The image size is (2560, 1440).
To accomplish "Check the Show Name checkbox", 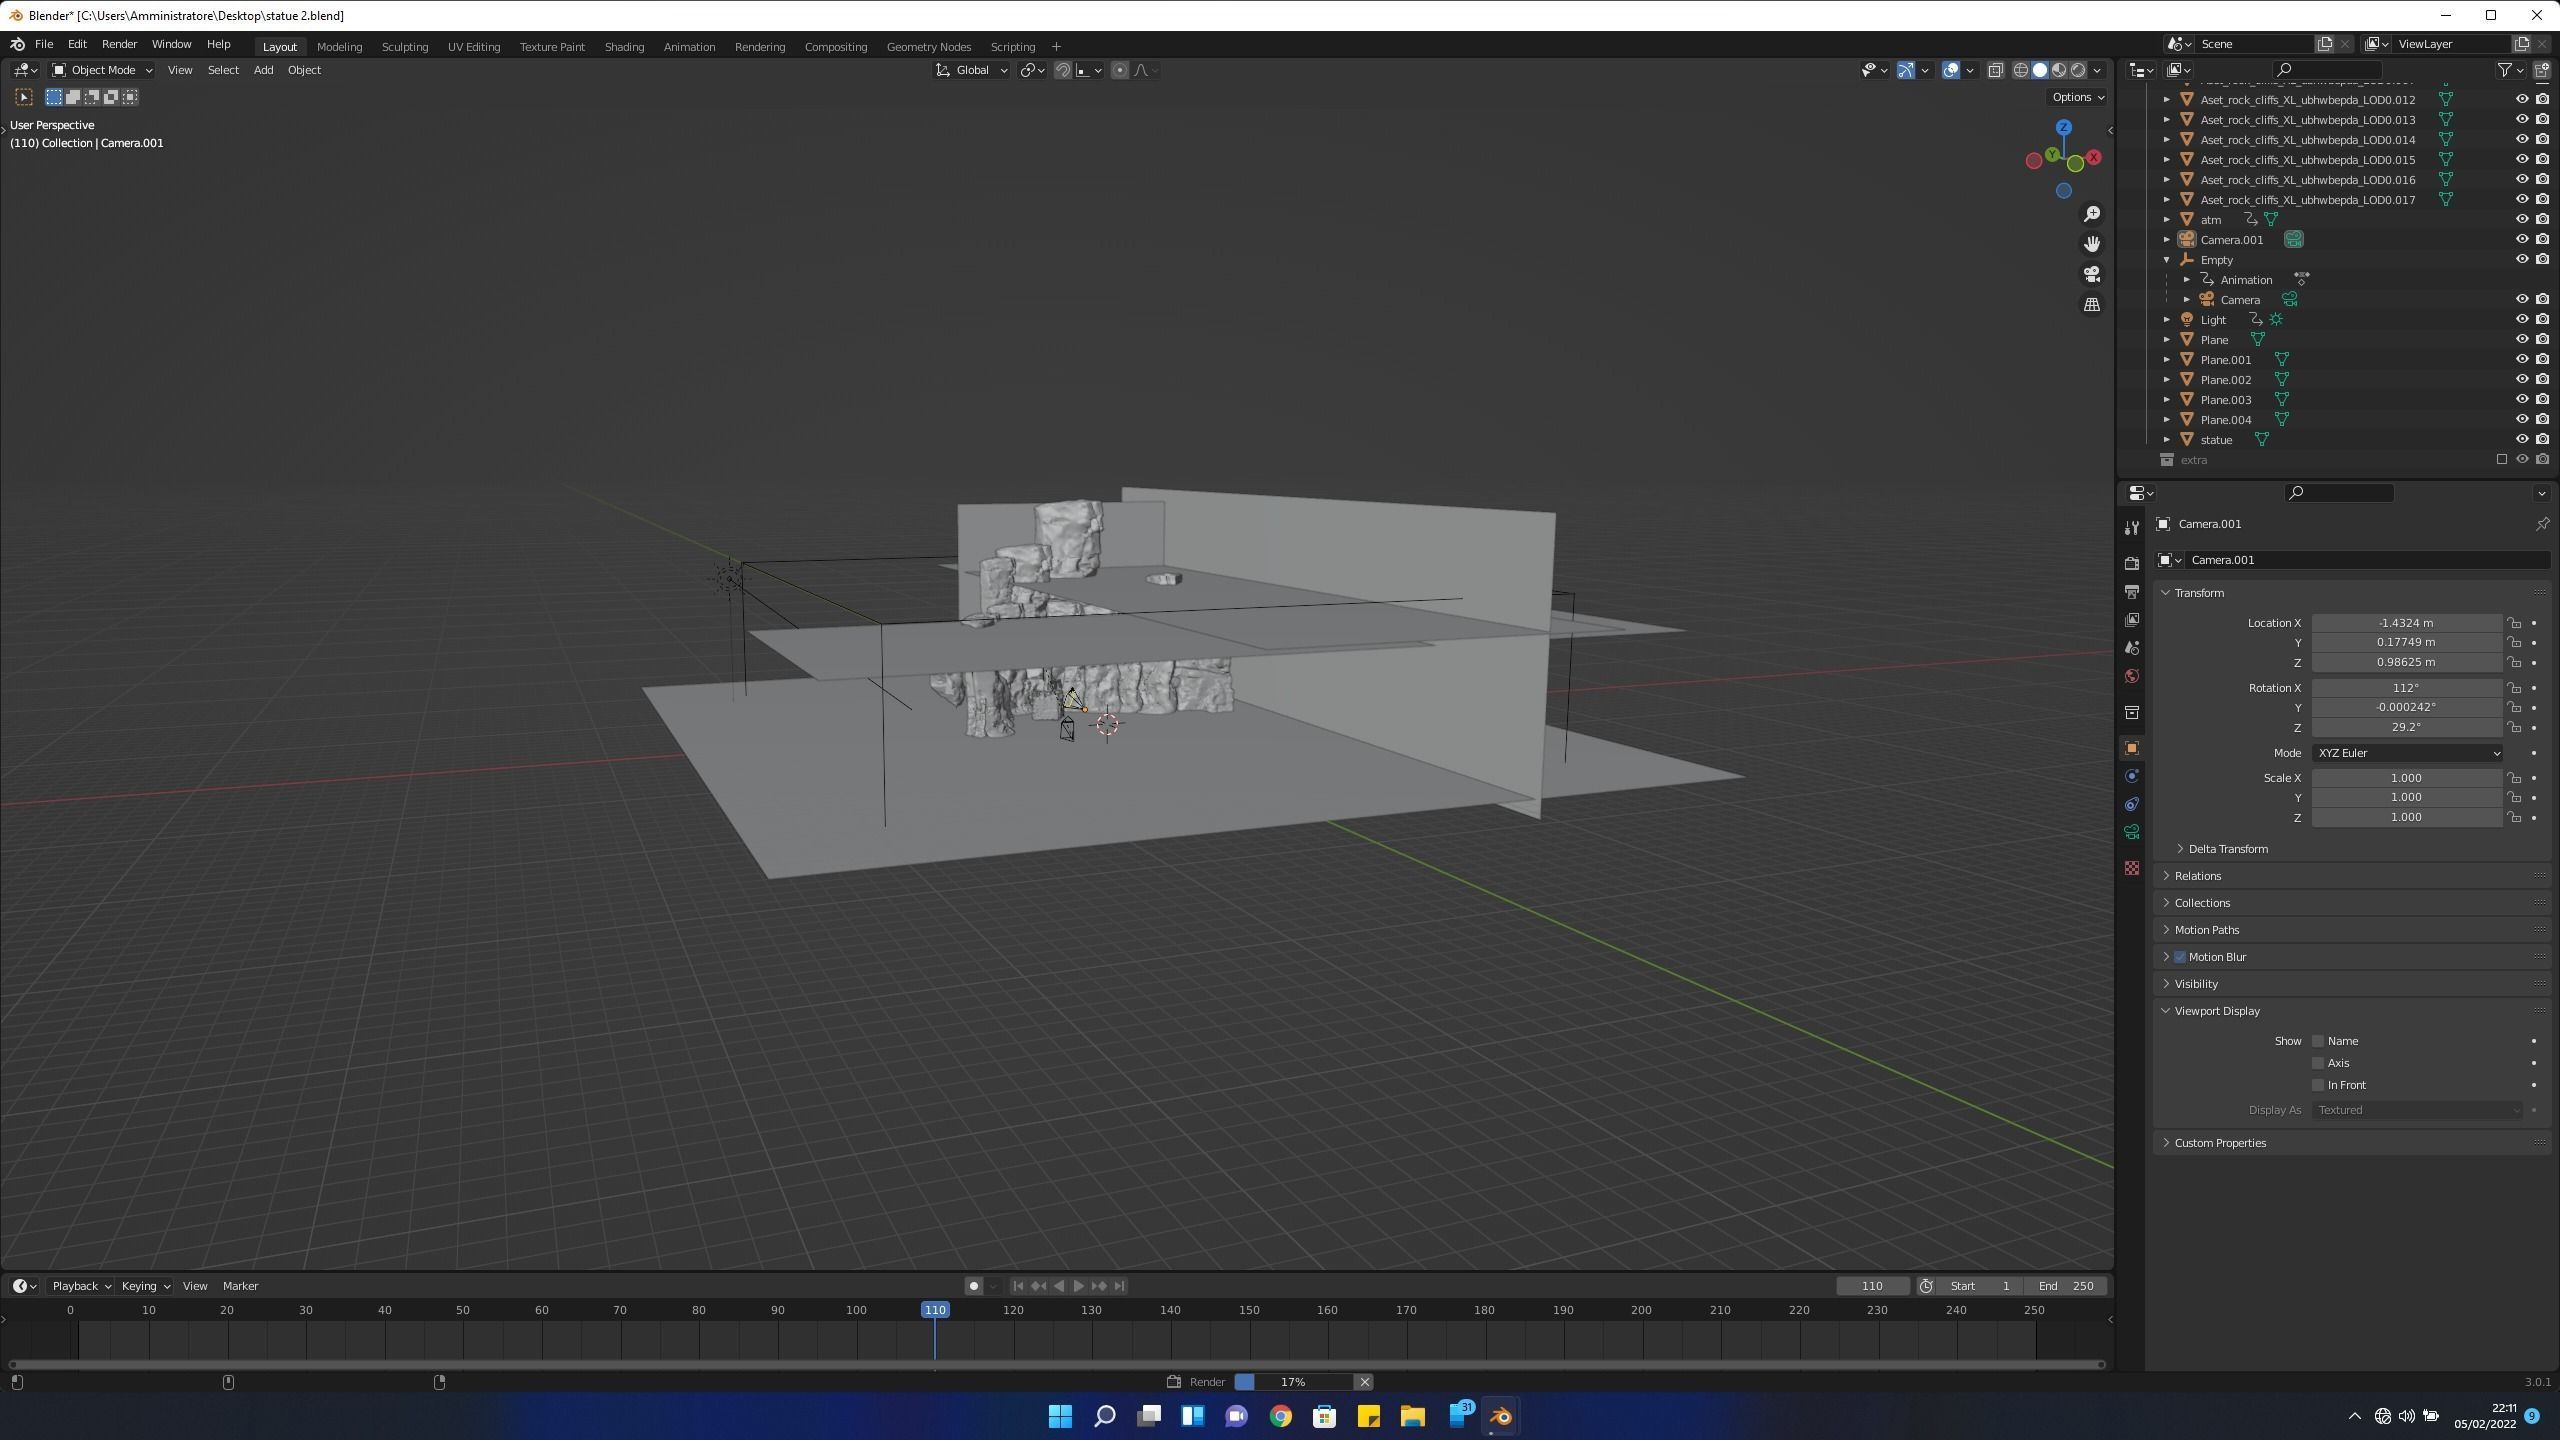I will (x=2318, y=1041).
